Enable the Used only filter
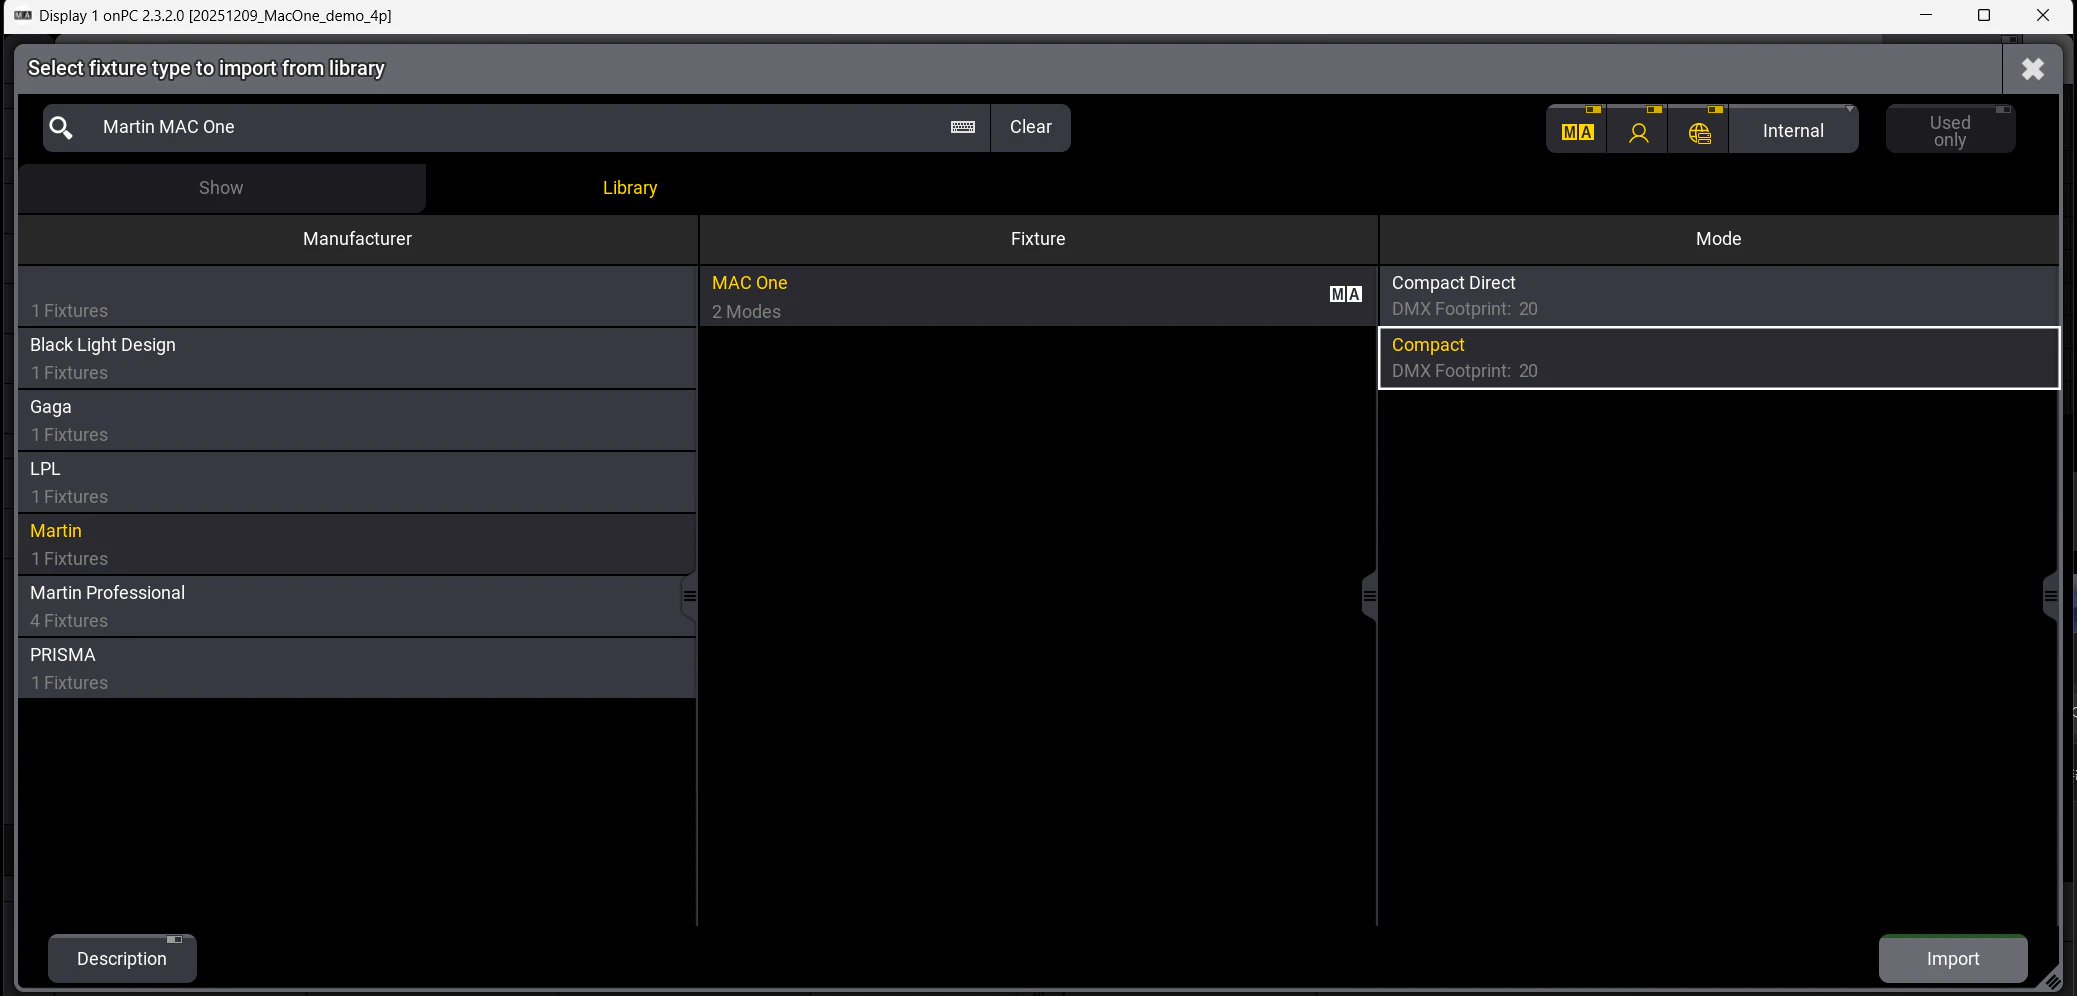Viewport: 2077px width, 996px height. (1950, 130)
